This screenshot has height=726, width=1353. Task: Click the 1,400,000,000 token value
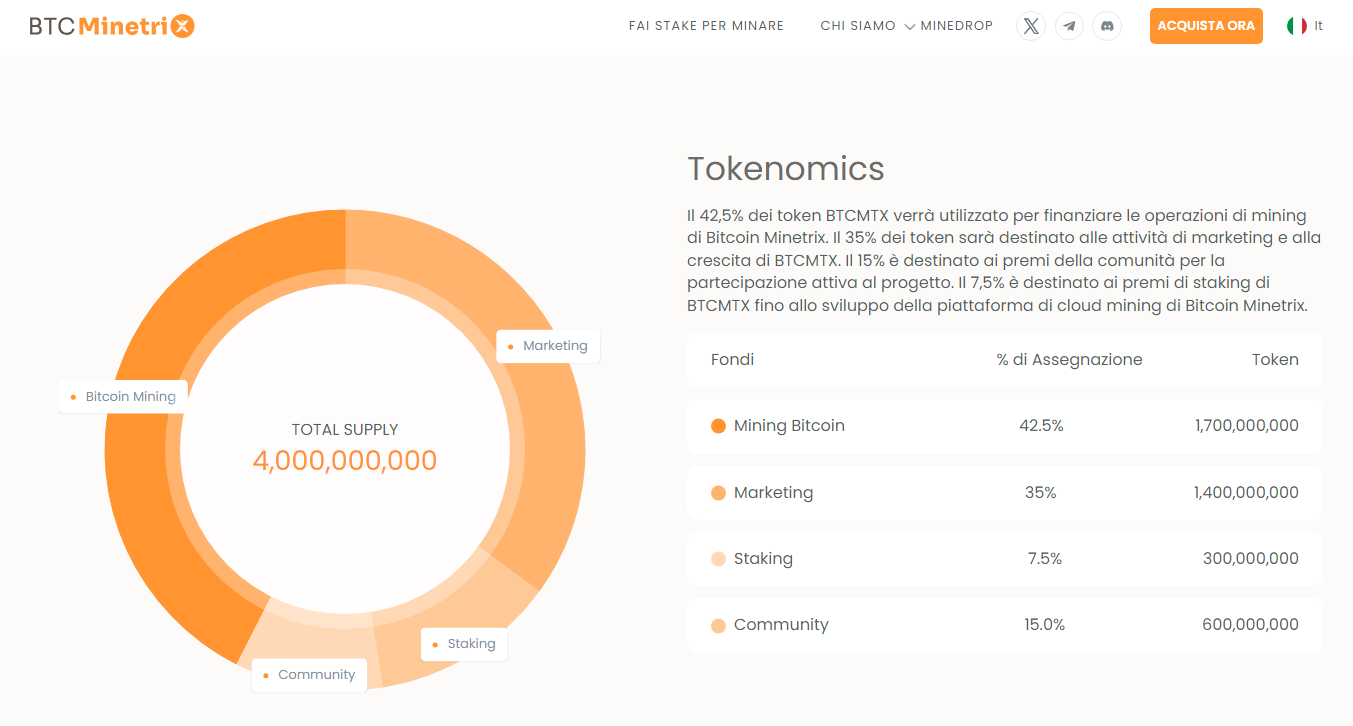[1247, 493]
